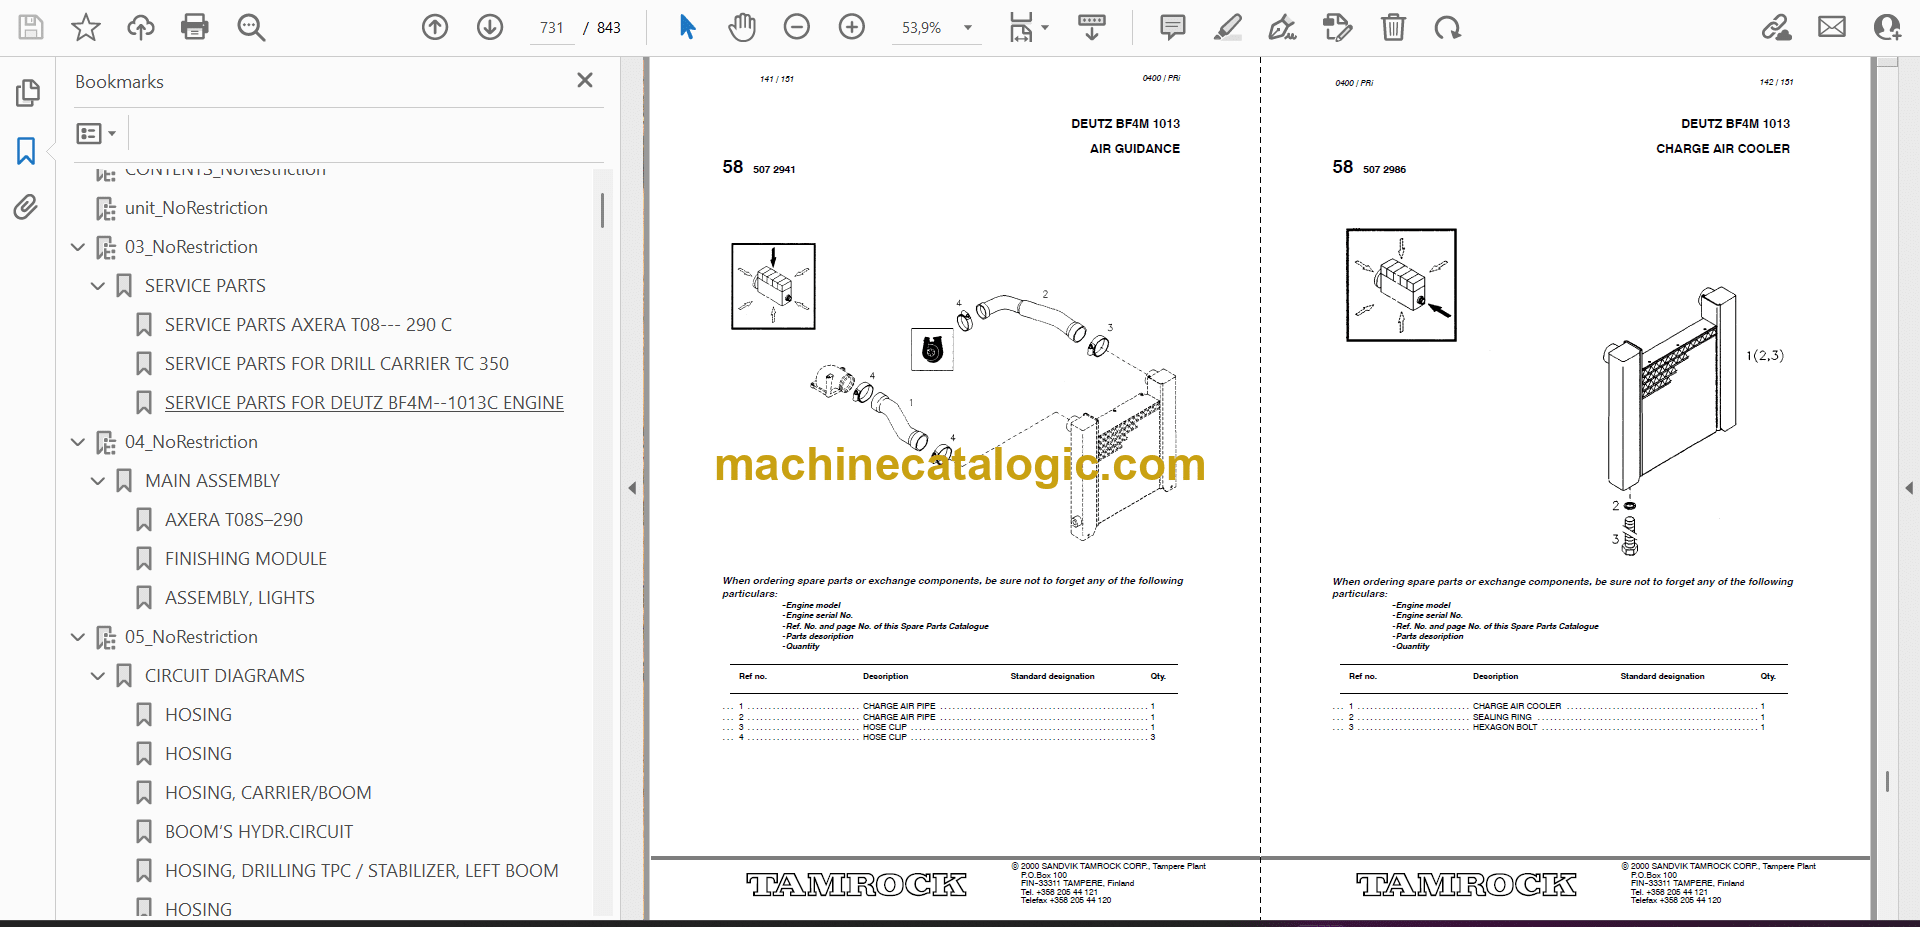Delete with the trash icon
The image size is (1920, 927).
pos(1393,27)
